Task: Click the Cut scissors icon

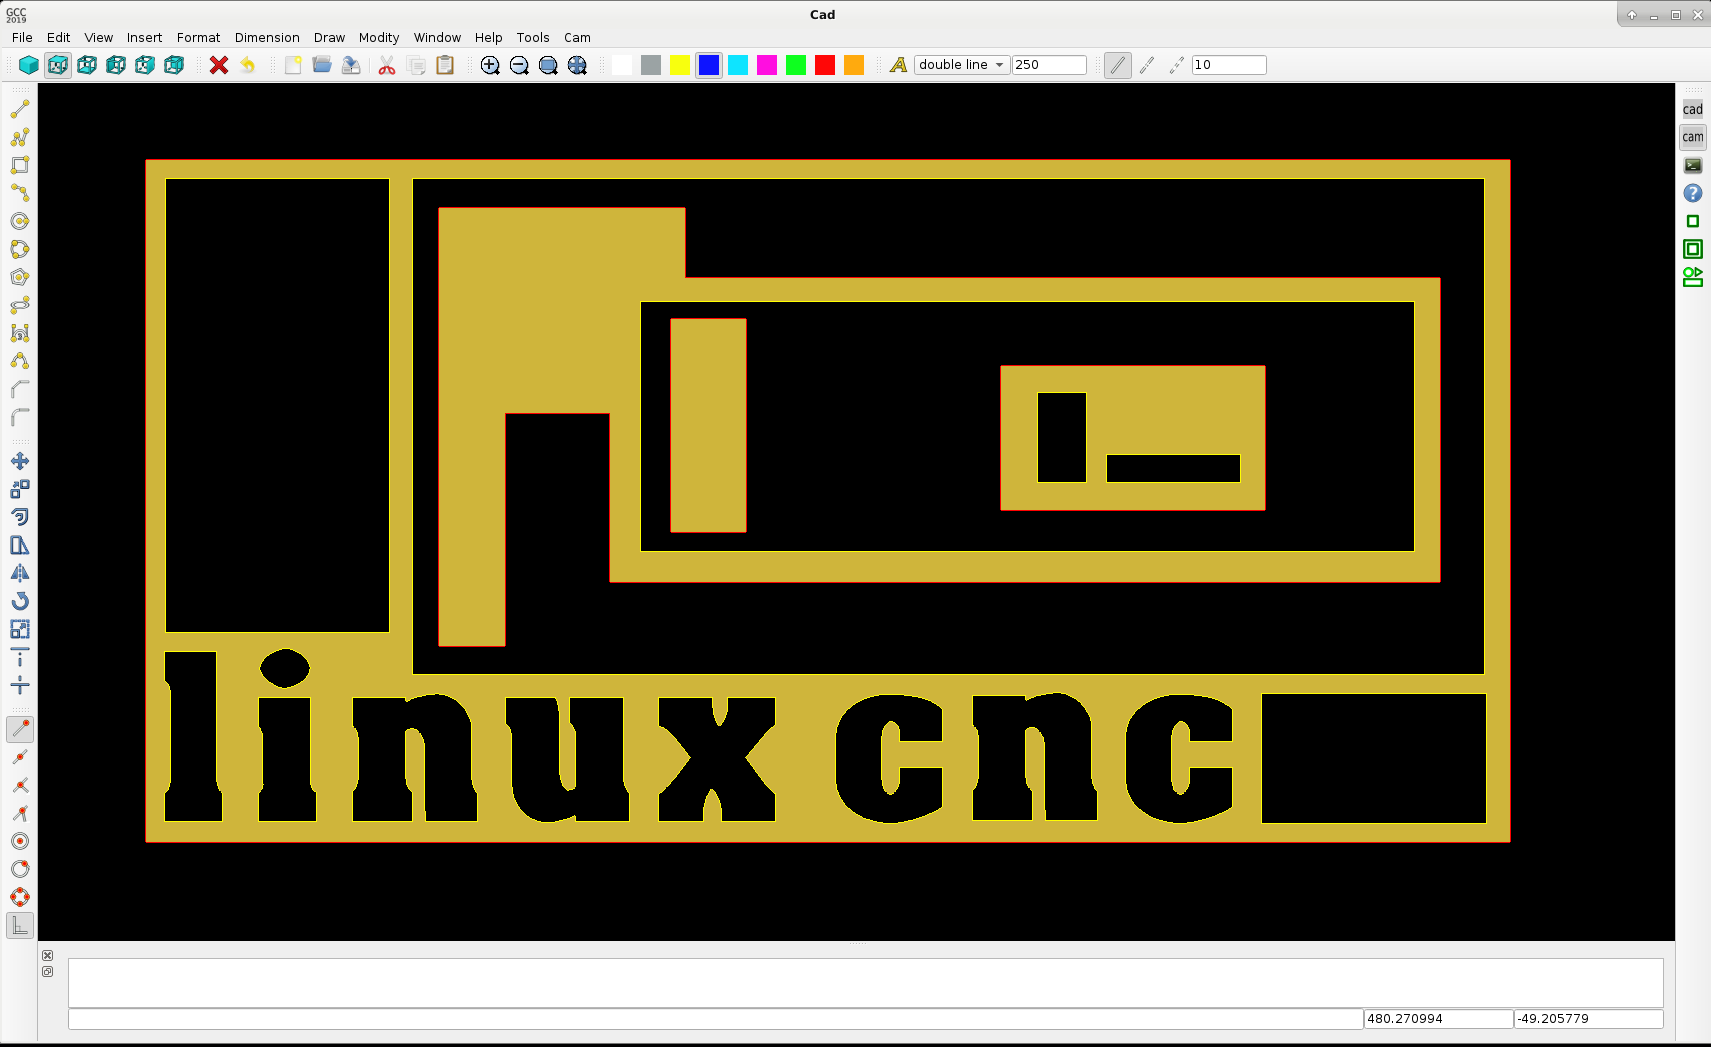Action: coord(387,65)
